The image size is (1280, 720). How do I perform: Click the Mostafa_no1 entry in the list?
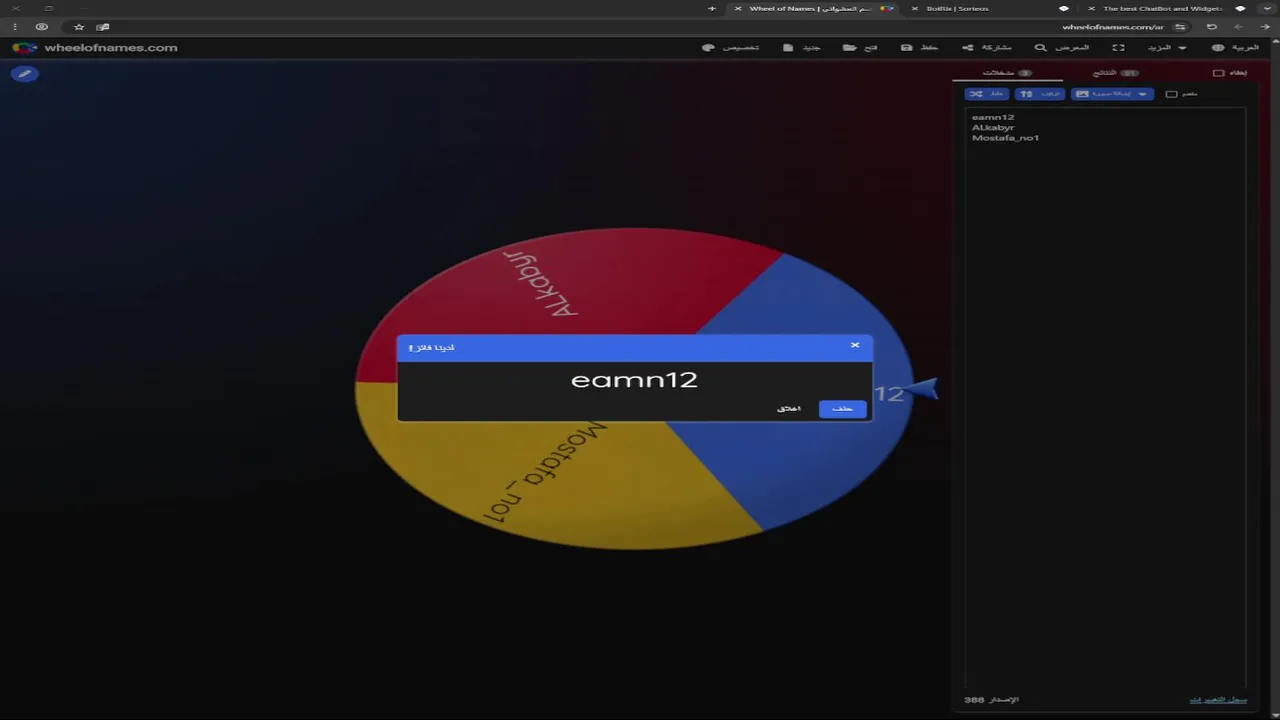click(1005, 137)
